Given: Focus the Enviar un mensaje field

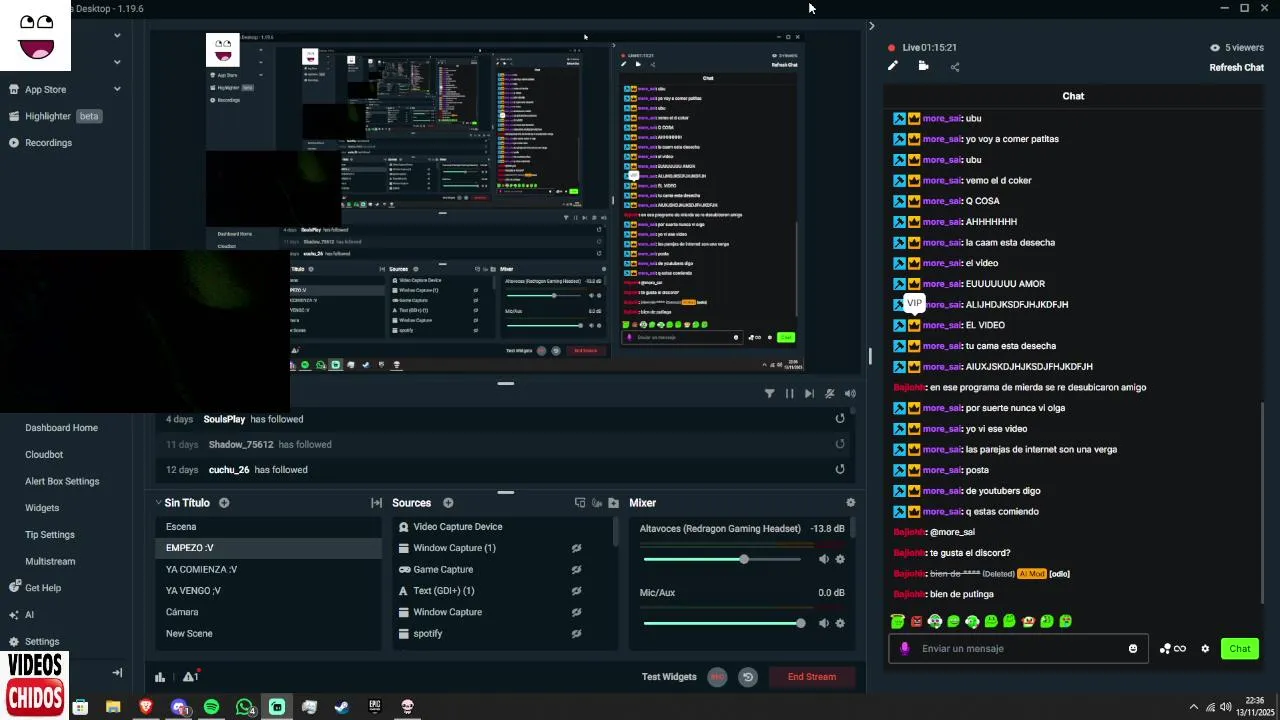Looking at the screenshot, I should (x=1016, y=649).
